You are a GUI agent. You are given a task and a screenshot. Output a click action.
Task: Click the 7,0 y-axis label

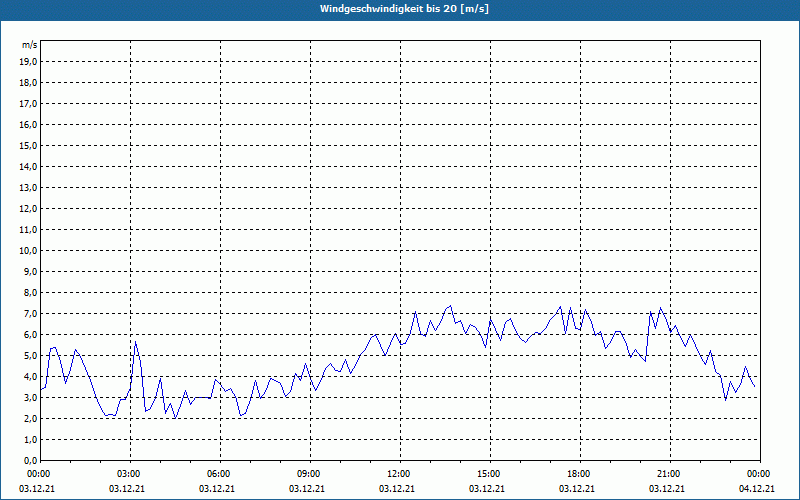[x=30, y=314]
